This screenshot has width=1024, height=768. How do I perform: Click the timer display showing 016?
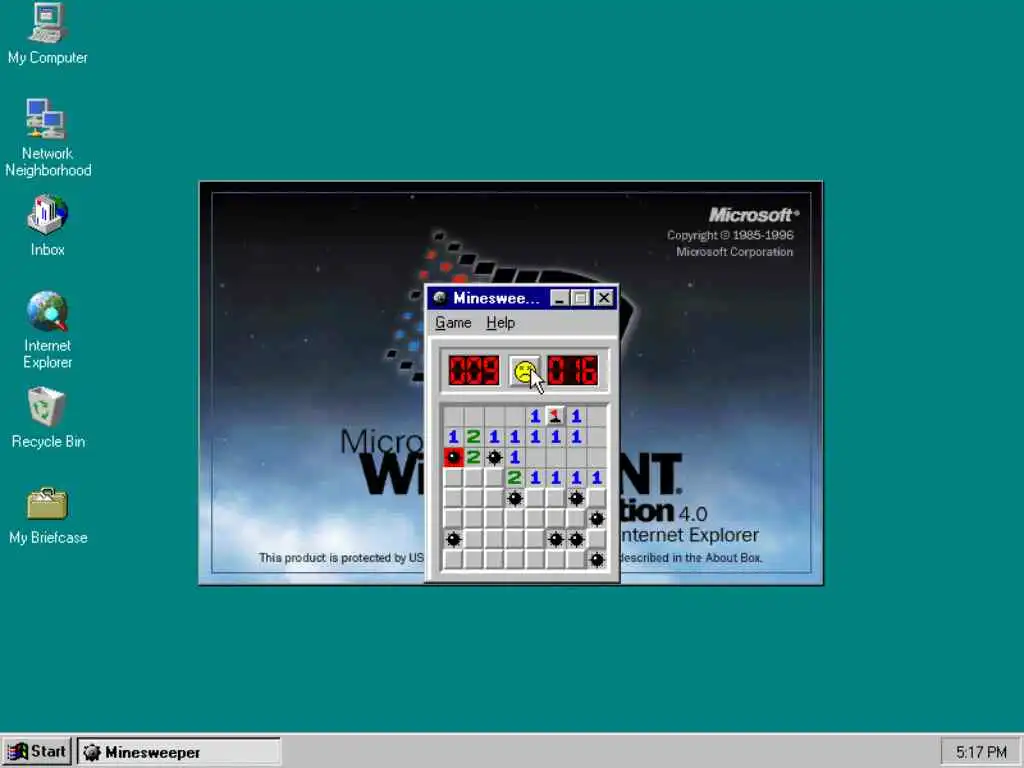[572, 371]
